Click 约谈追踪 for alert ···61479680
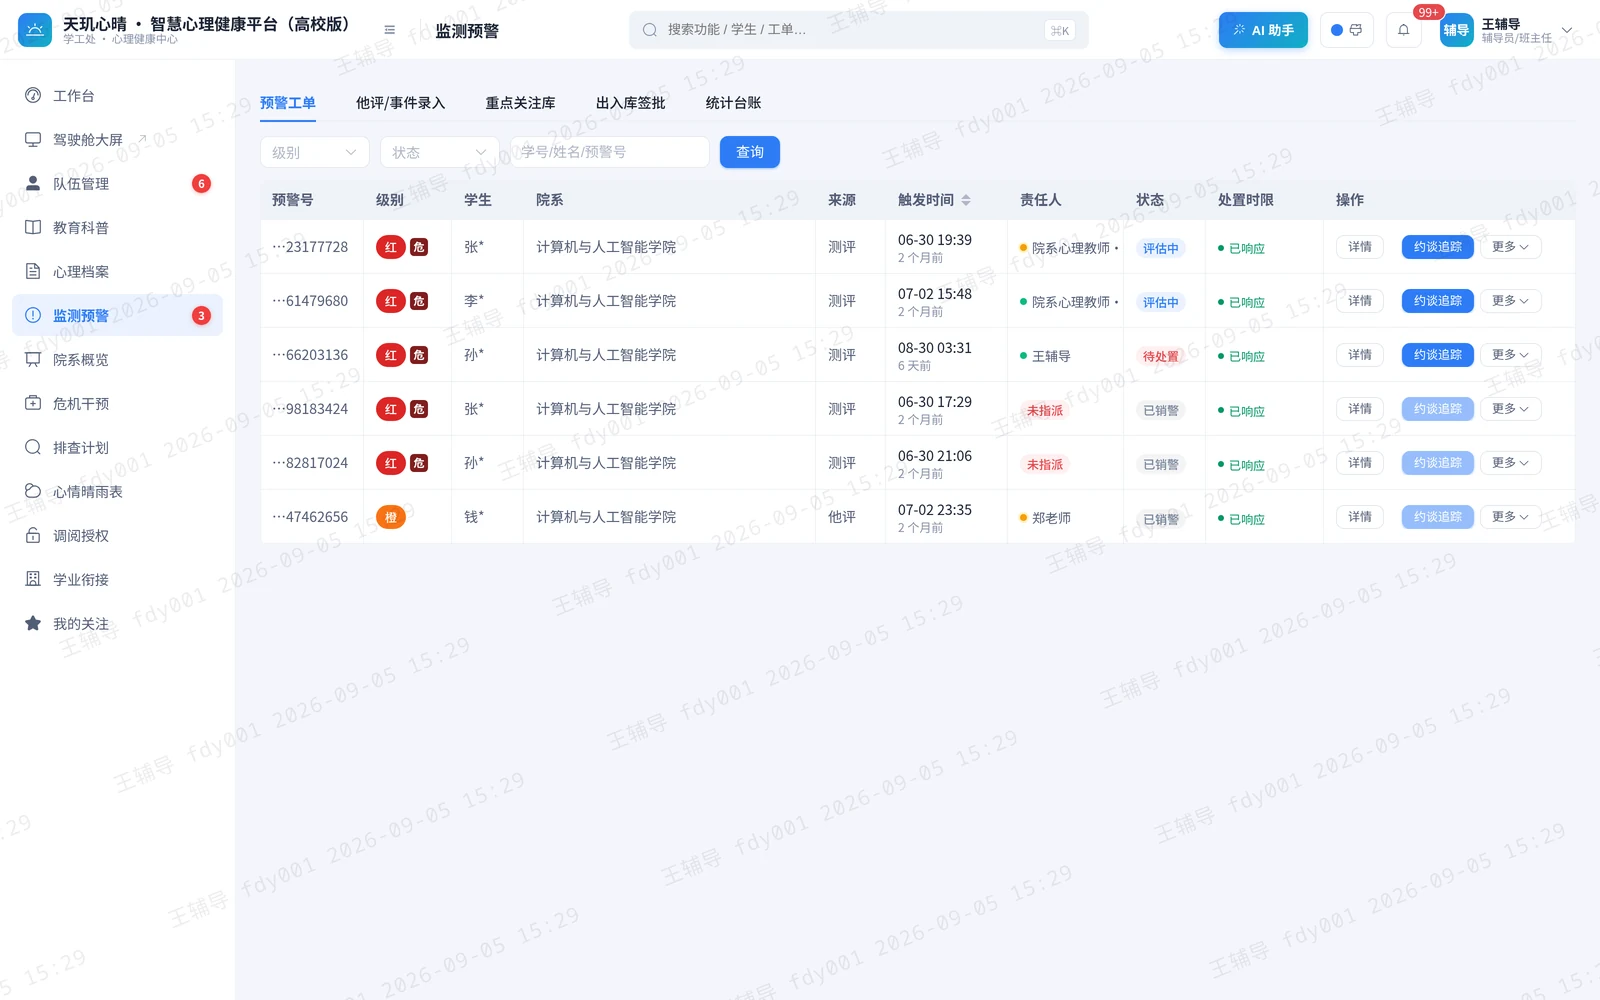The width and height of the screenshot is (1600, 1000). 1438,301
